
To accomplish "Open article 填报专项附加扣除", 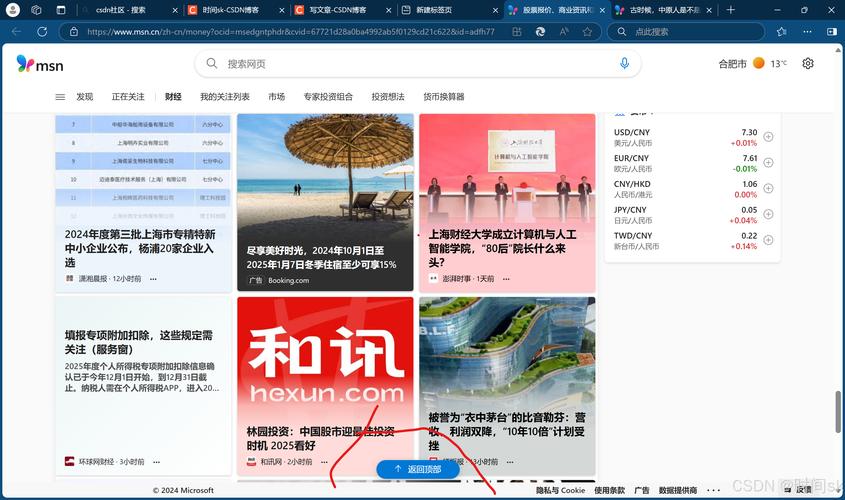I will pyautogui.click(x=138, y=342).
